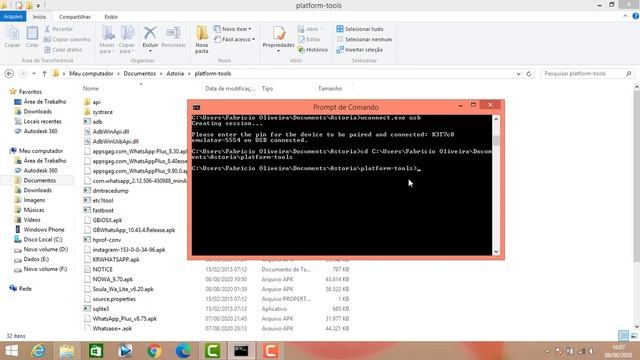The image size is (640, 360).
Task: Click the Astoria breadcrumb
Action: (175, 73)
